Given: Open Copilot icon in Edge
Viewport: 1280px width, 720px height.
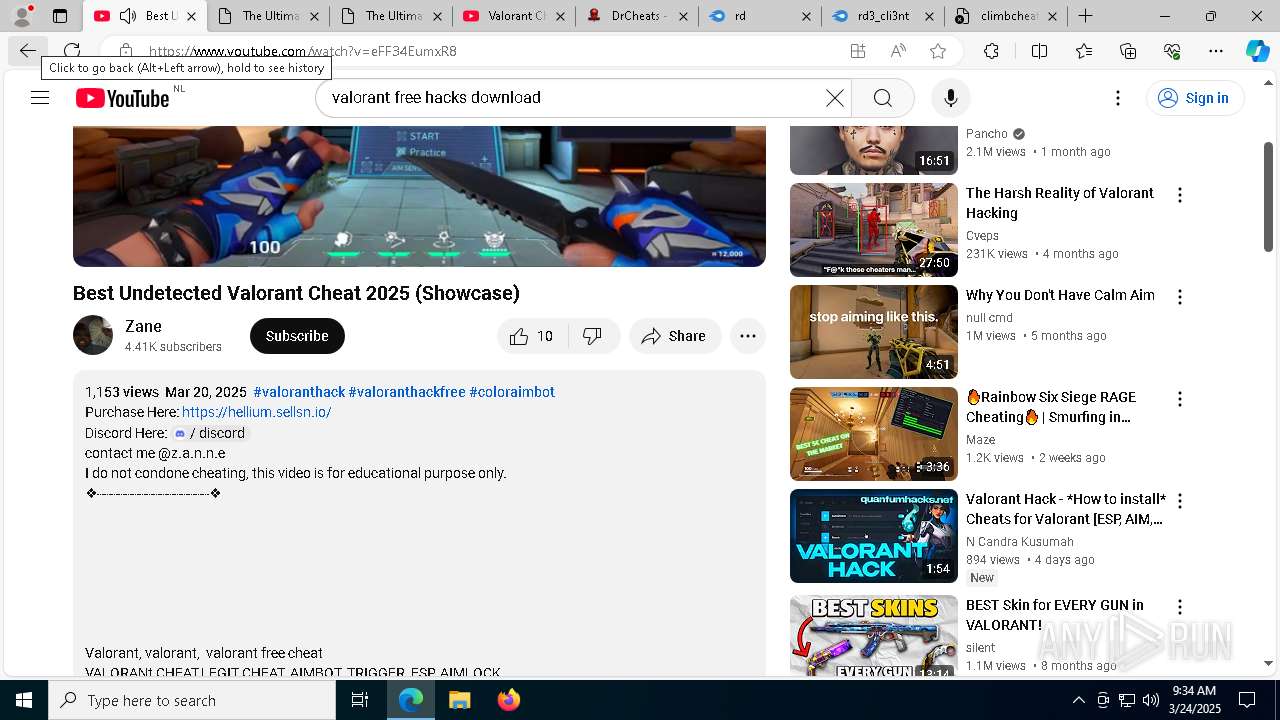Looking at the screenshot, I should coord(1257,51).
